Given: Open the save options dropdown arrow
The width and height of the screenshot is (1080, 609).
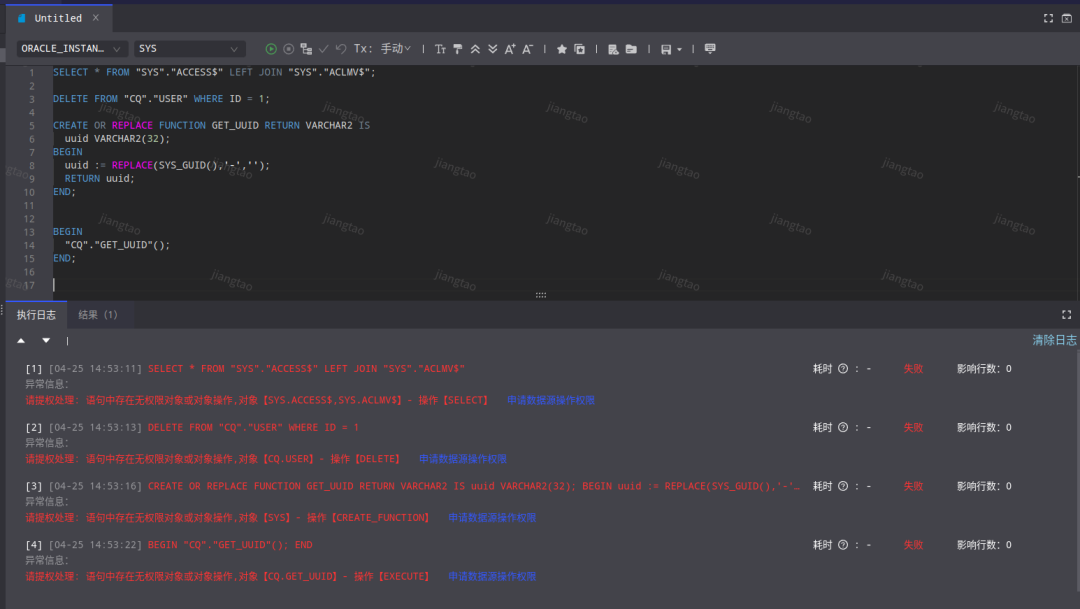Looking at the screenshot, I should click(x=680, y=49).
